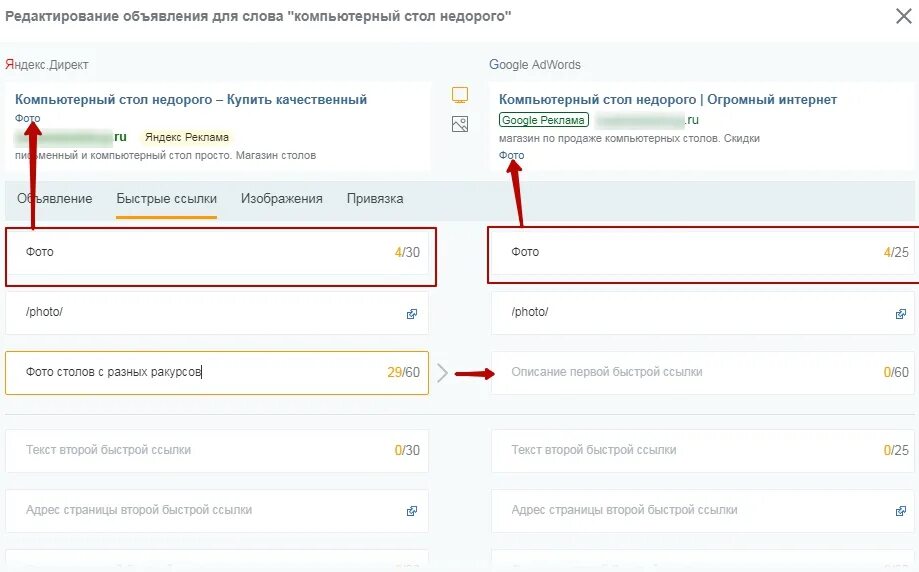Viewport: 919px width, 572px height.
Task: Close the ad editing dialog
Action: [904, 16]
